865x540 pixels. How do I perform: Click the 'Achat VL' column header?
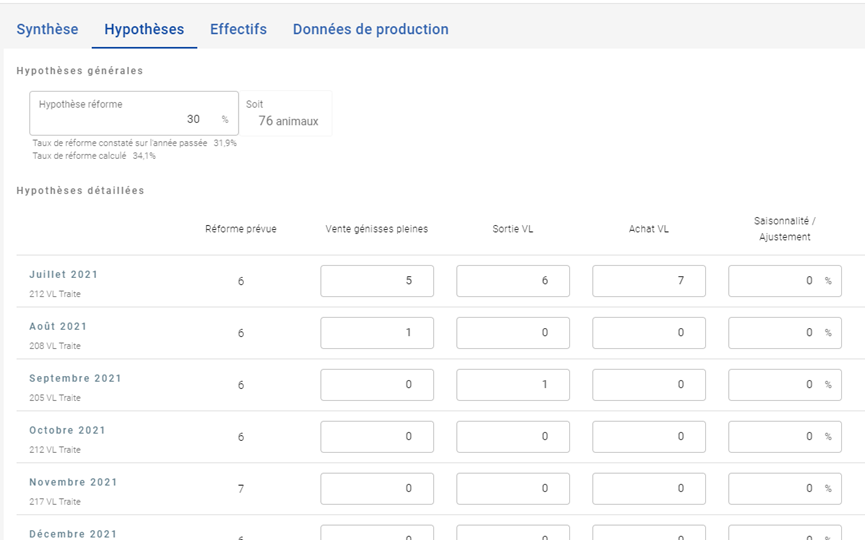click(649, 229)
